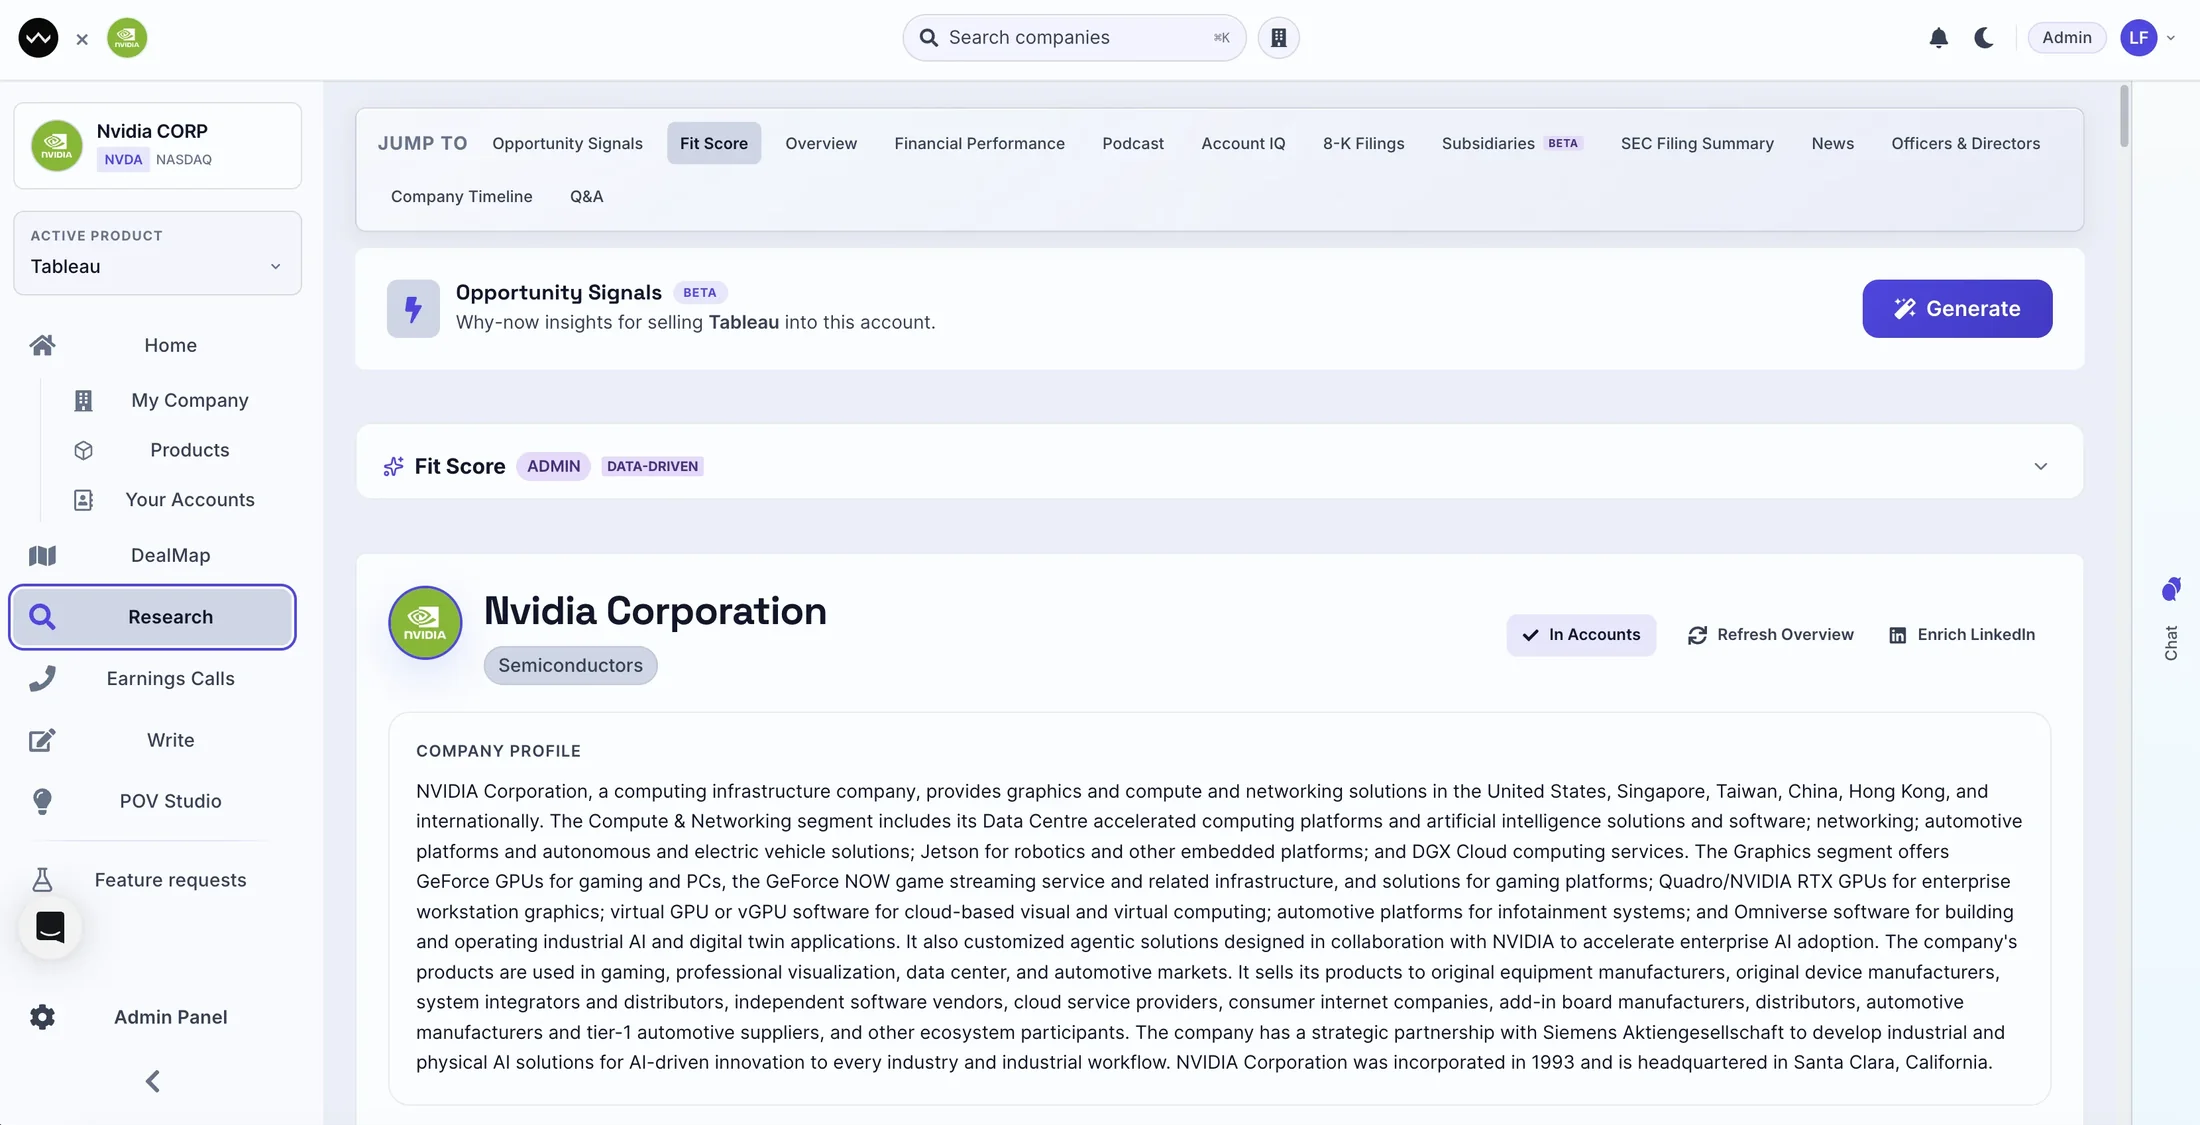Open the Active Product Tableau dropdown
Screen dimensions: 2200x1125
(x=157, y=253)
